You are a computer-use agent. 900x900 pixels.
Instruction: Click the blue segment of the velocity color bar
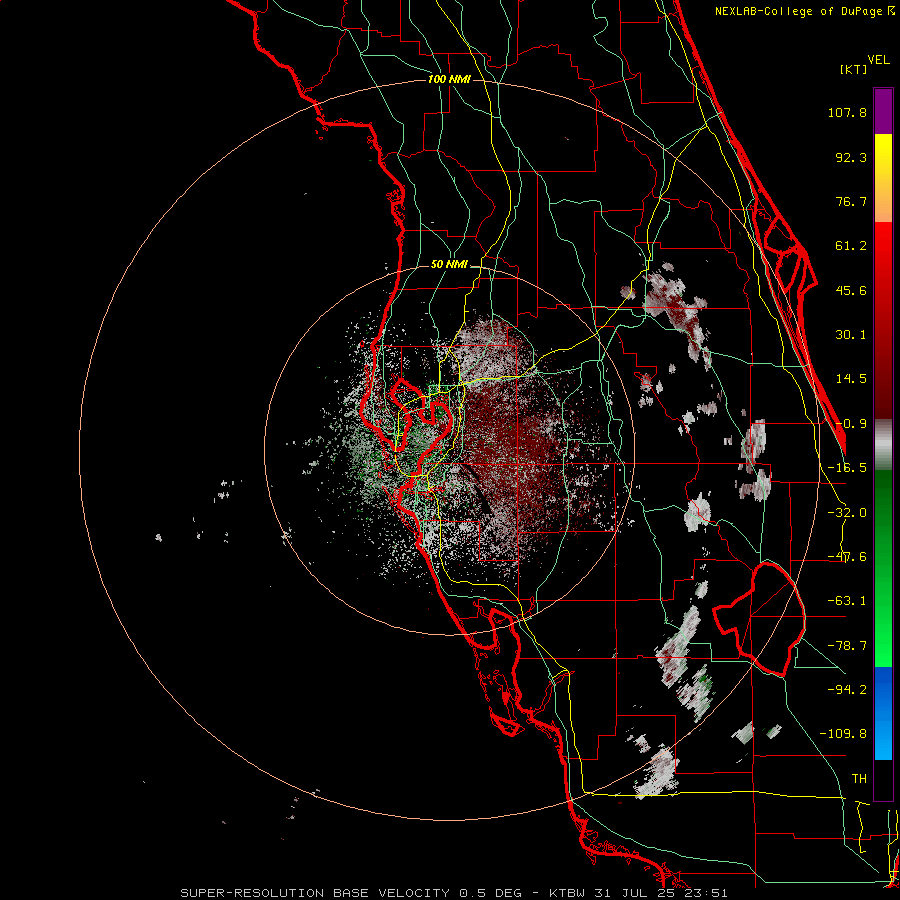pyautogui.click(x=883, y=713)
